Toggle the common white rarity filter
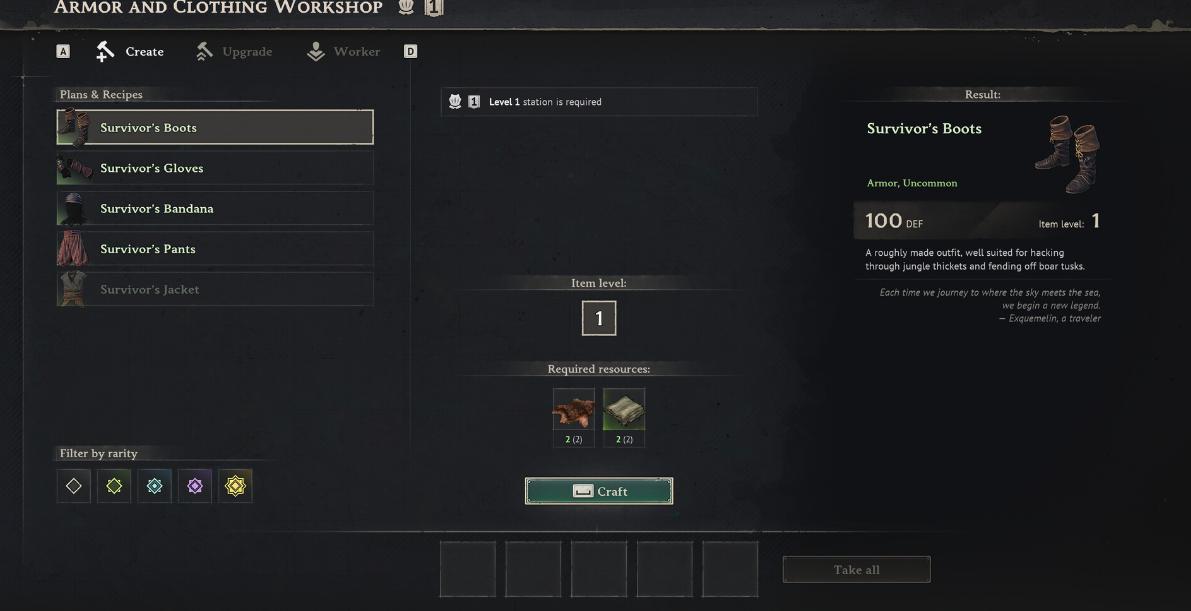1191x611 pixels. 74,486
